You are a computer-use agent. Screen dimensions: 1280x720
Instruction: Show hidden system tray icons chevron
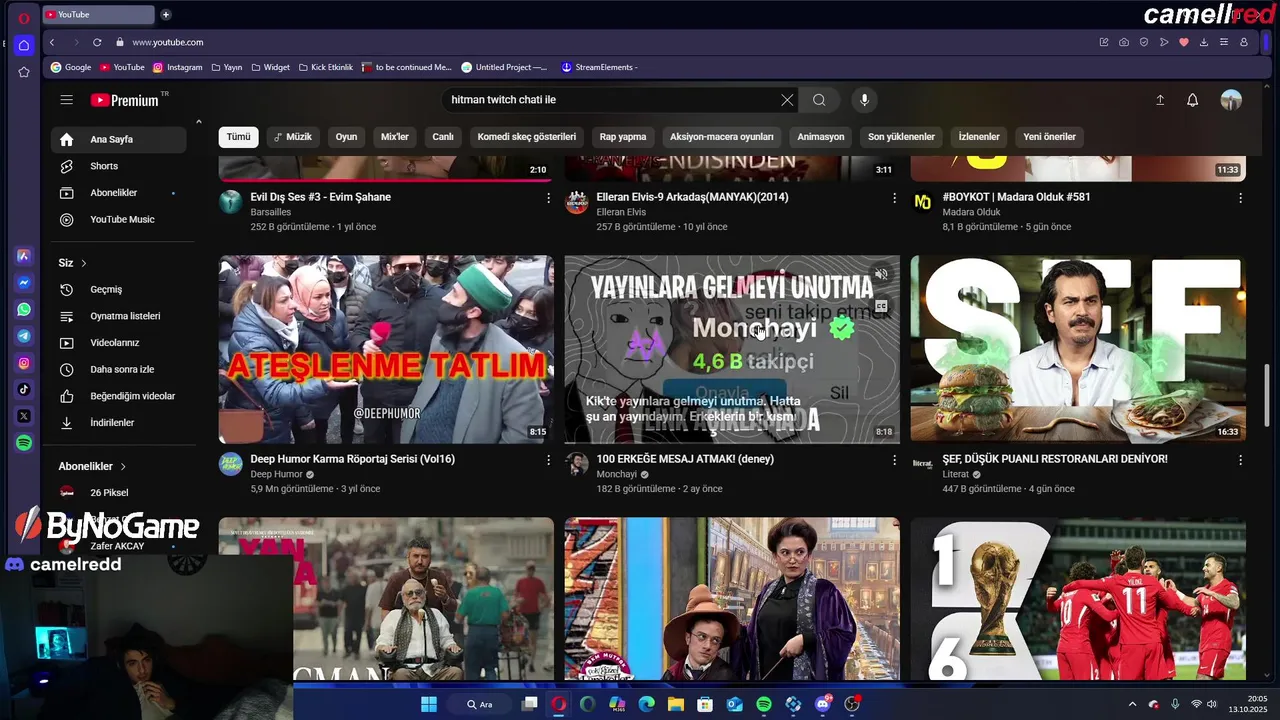1132,704
